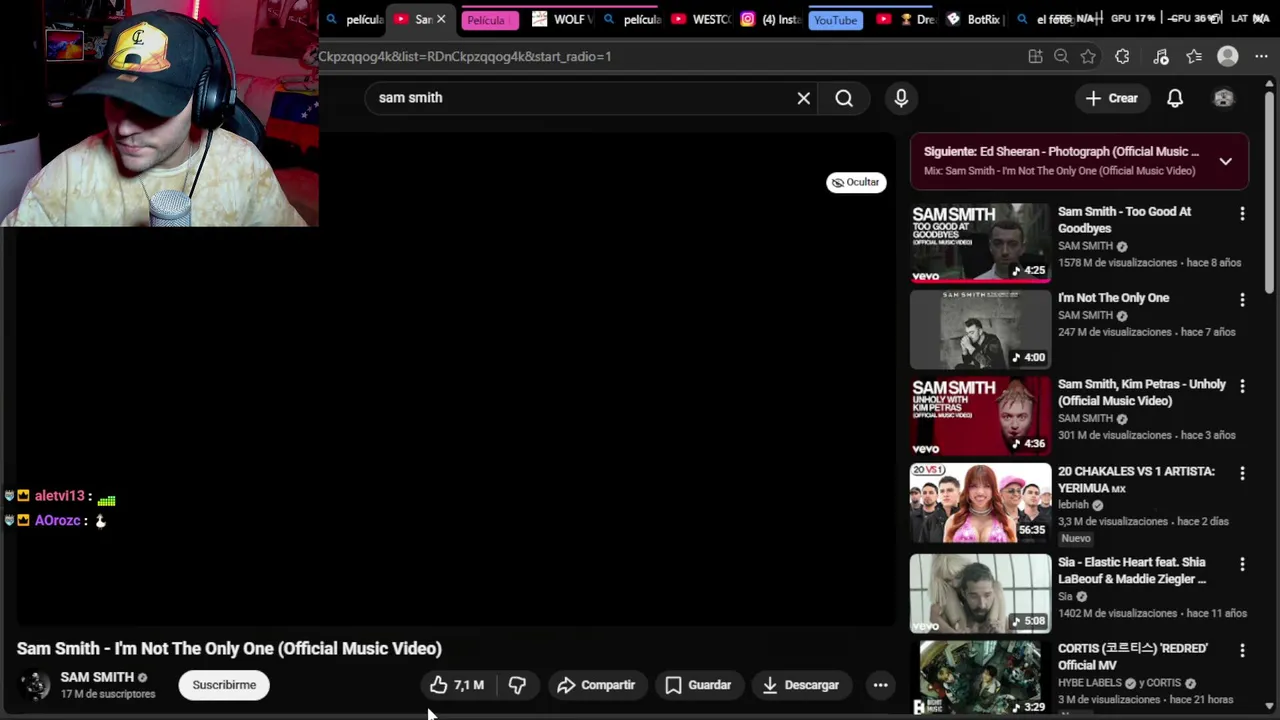1280x720 pixels.
Task: Close the active Sam Smith YouTube tab
Action: click(441, 19)
